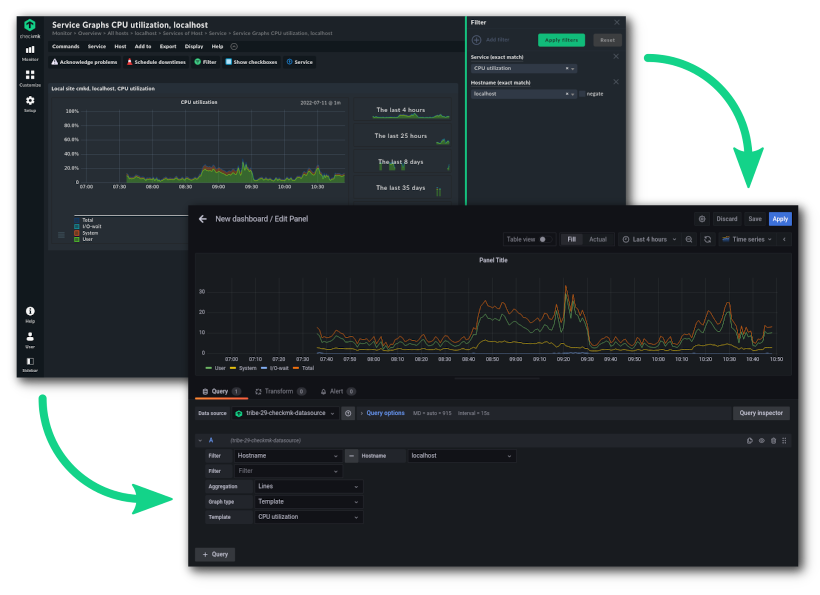
Task: Open the Commands menu
Action: (66, 46)
